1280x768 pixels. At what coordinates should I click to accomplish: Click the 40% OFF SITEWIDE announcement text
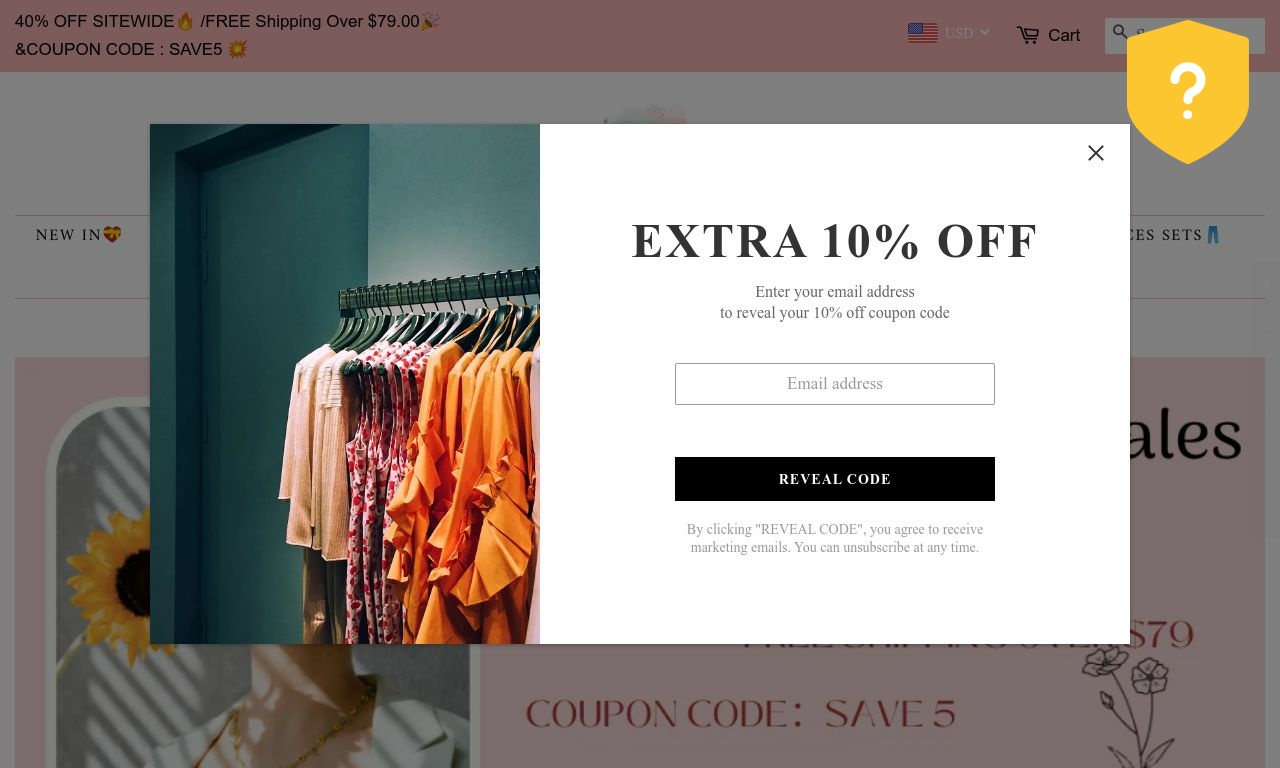tap(95, 21)
